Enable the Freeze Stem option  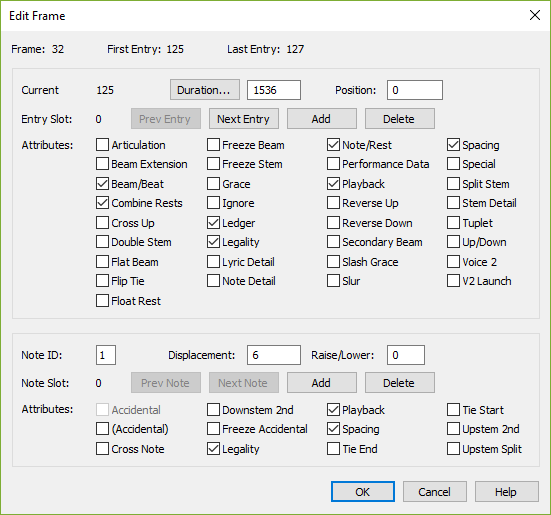click(x=213, y=164)
